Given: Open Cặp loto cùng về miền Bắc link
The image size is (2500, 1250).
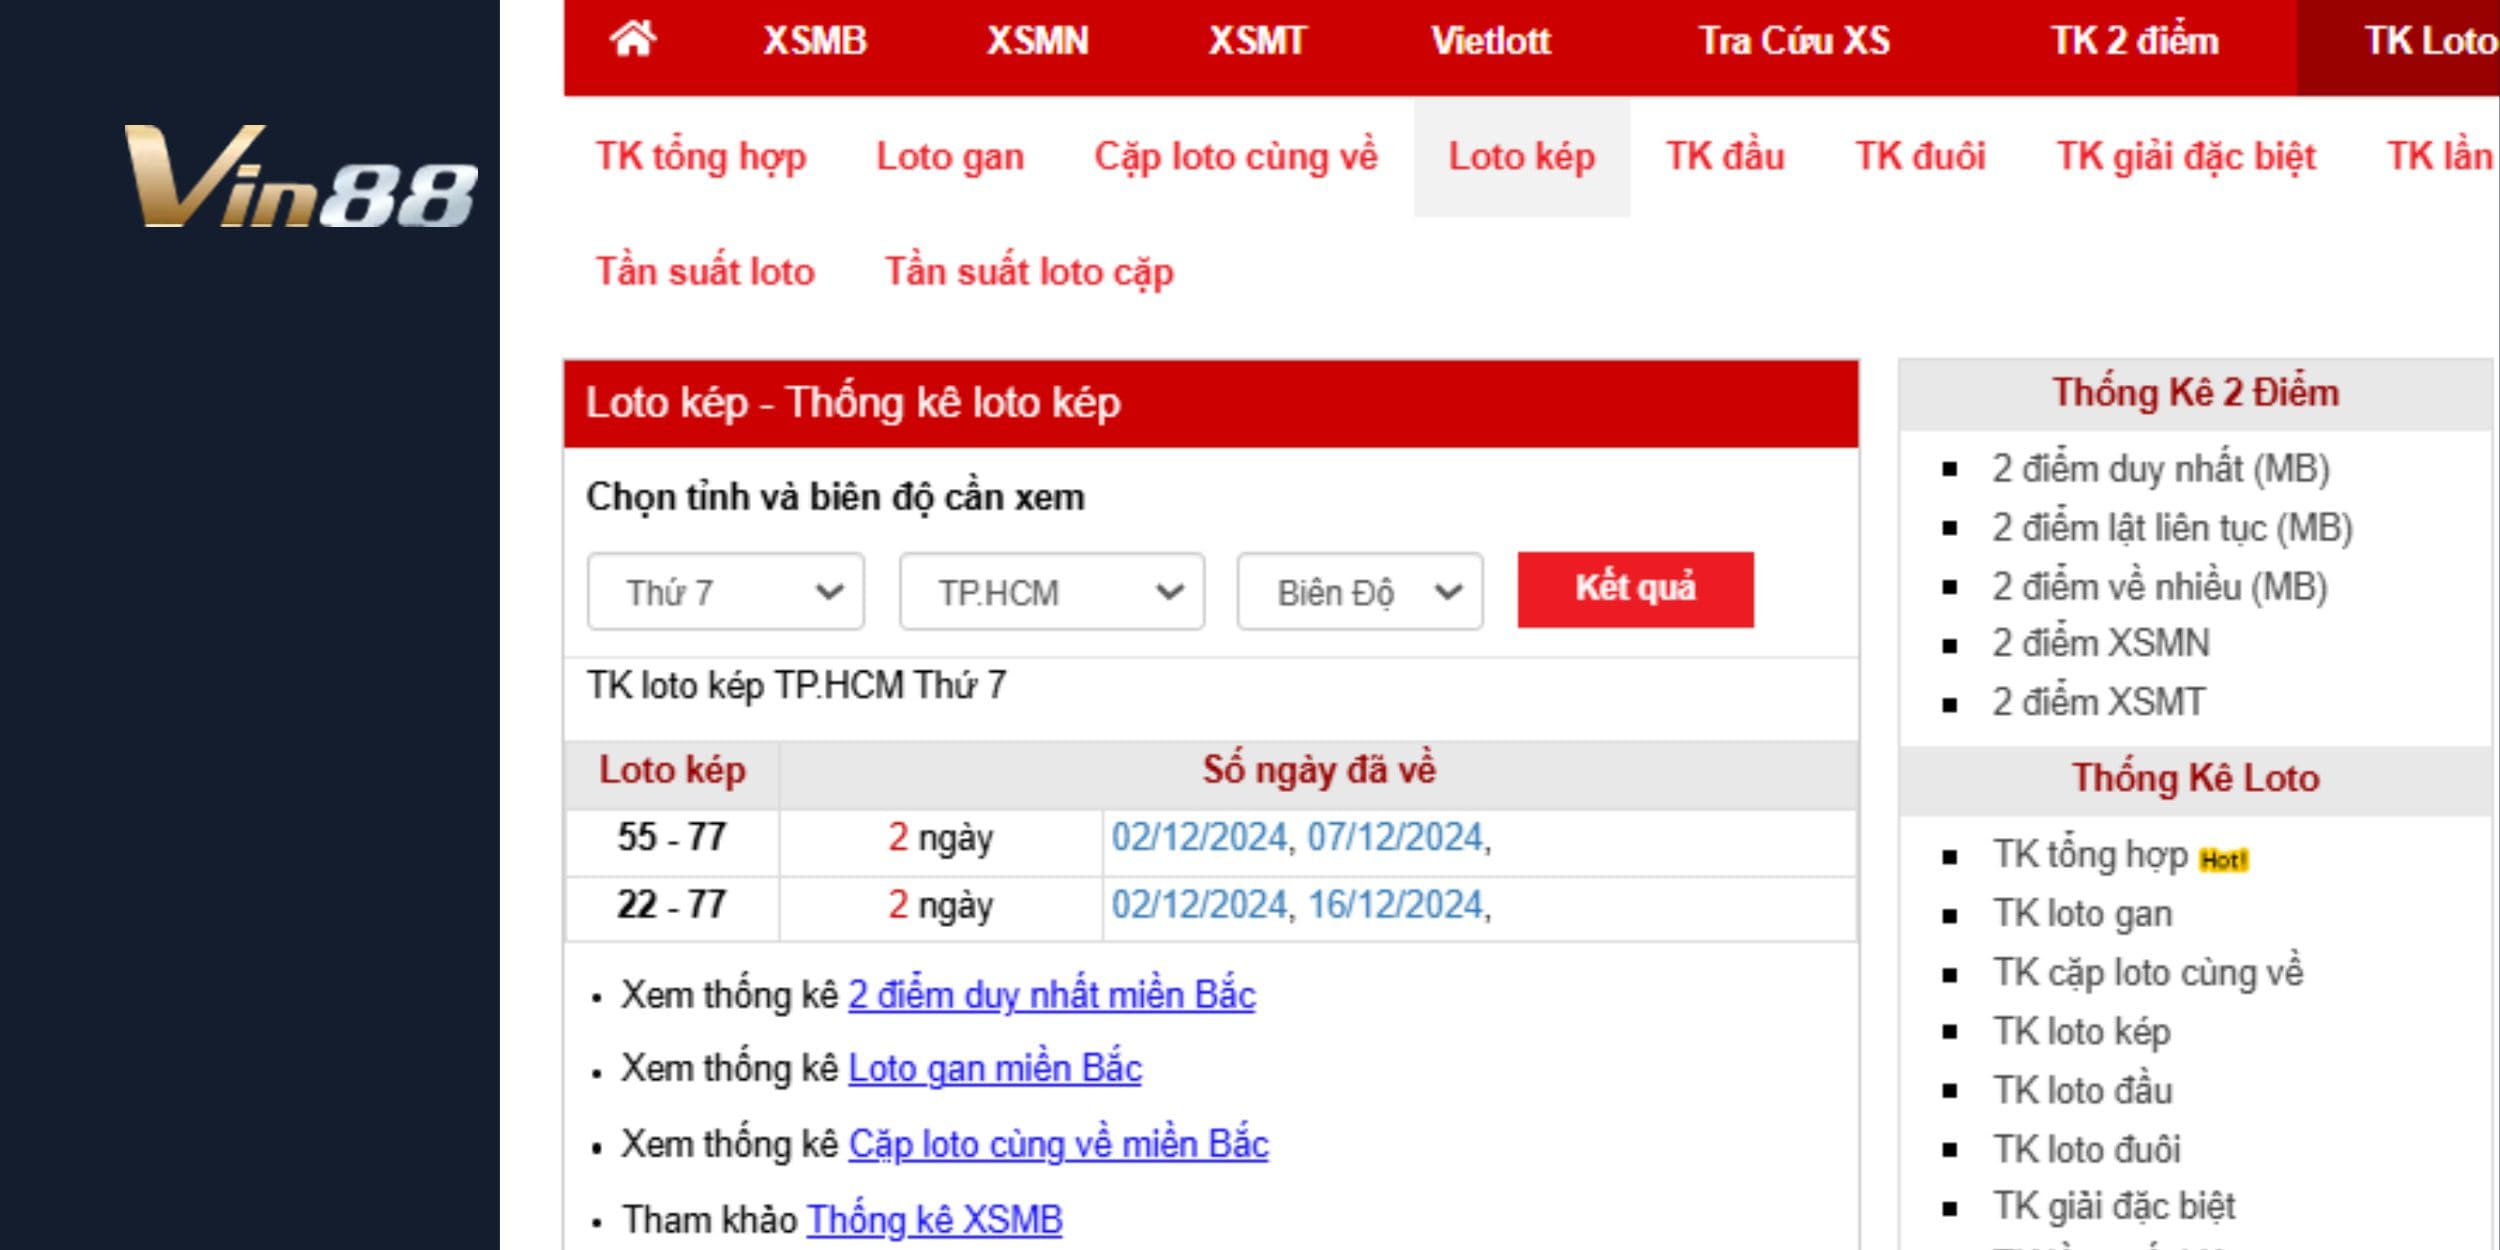Looking at the screenshot, I should pyautogui.click(x=1058, y=1145).
